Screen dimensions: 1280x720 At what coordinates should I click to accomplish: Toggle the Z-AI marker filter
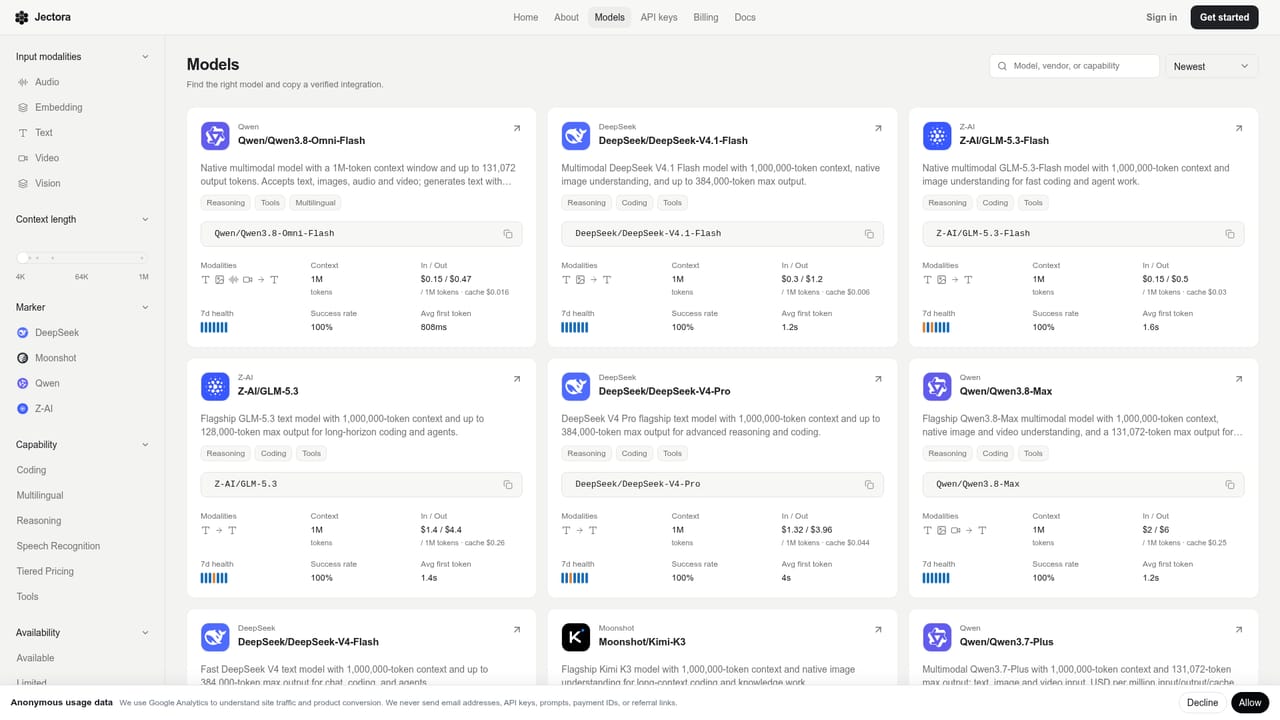[82, 408]
